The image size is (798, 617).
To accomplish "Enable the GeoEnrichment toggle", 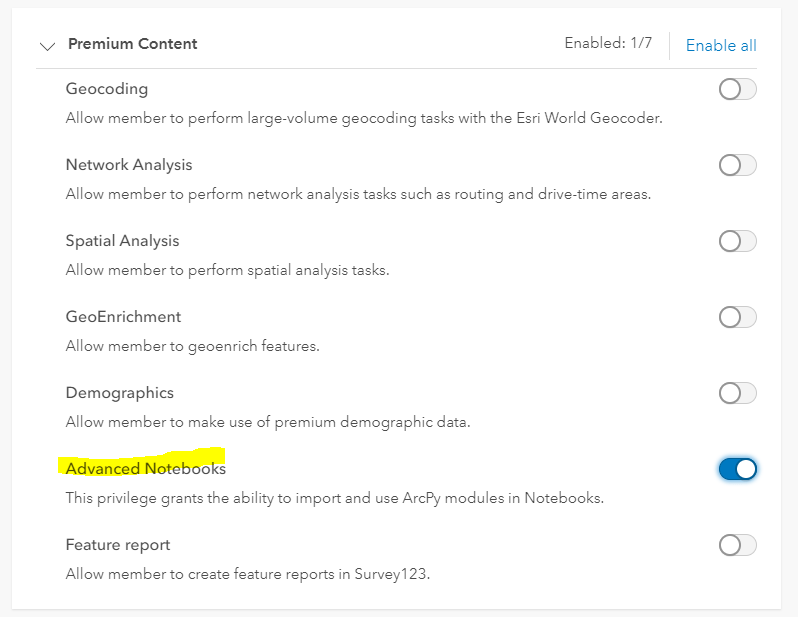I will (737, 317).
